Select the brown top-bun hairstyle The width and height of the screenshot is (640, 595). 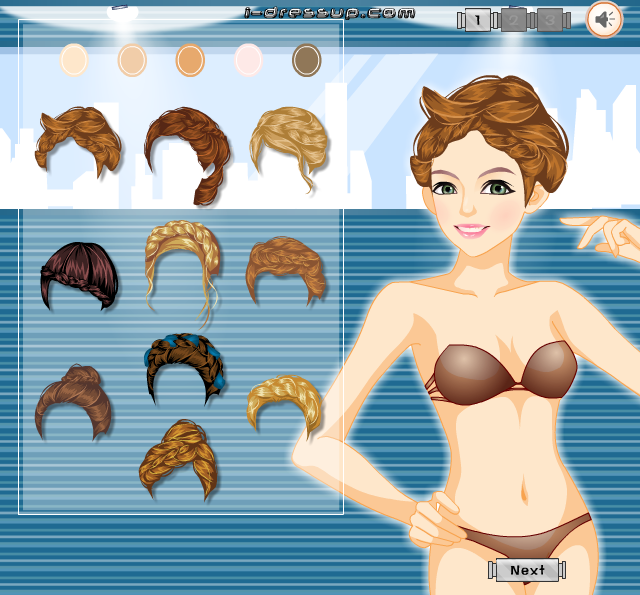coord(73,402)
